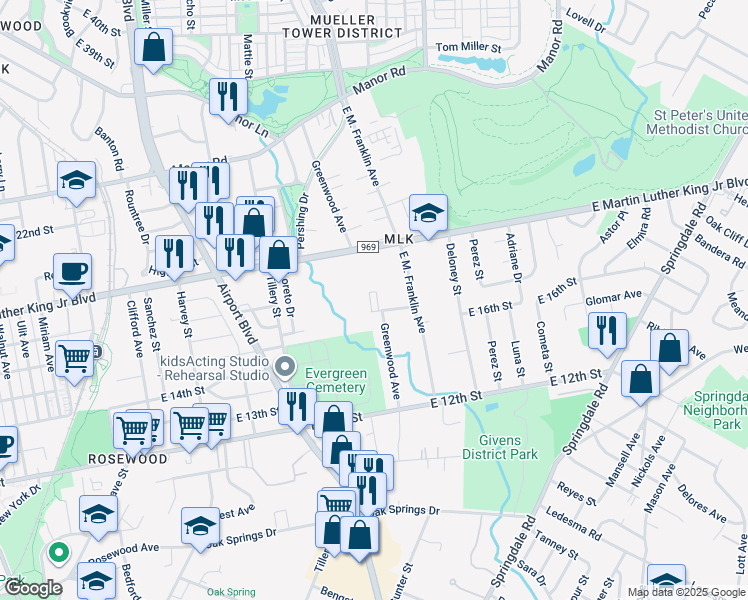Click the restaurant marker near Glomar Ave
This screenshot has height=600, width=748.
coord(607,334)
